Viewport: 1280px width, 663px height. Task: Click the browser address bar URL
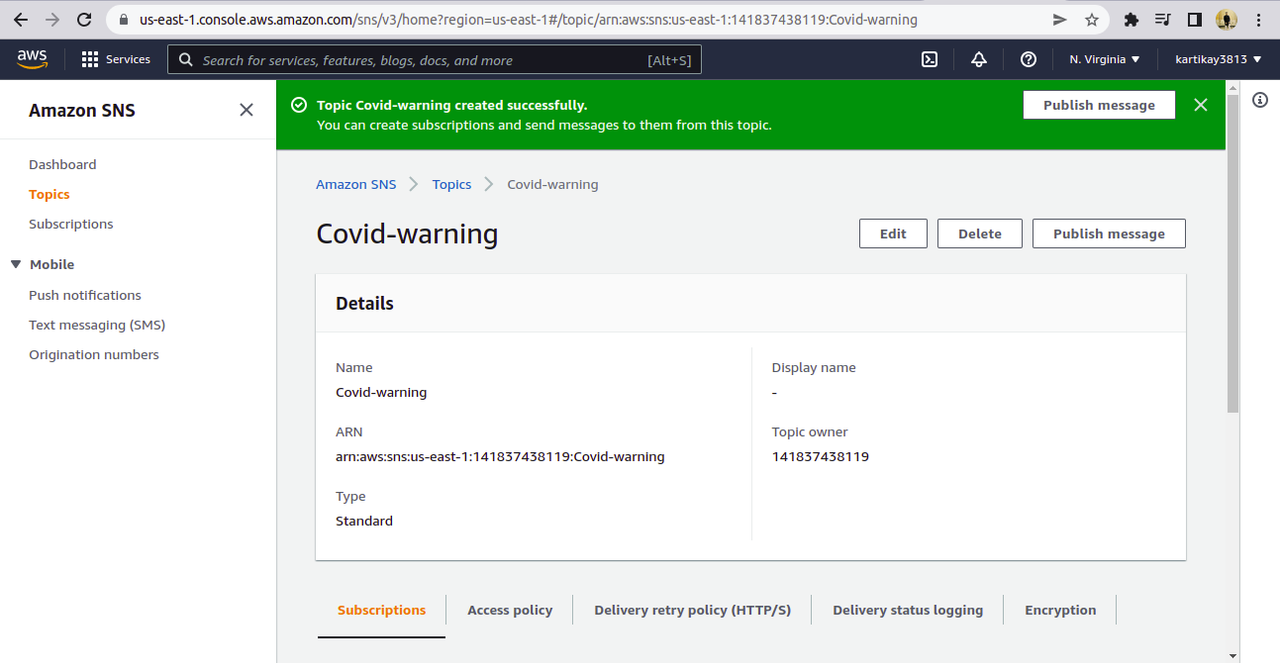click(528, 19)
